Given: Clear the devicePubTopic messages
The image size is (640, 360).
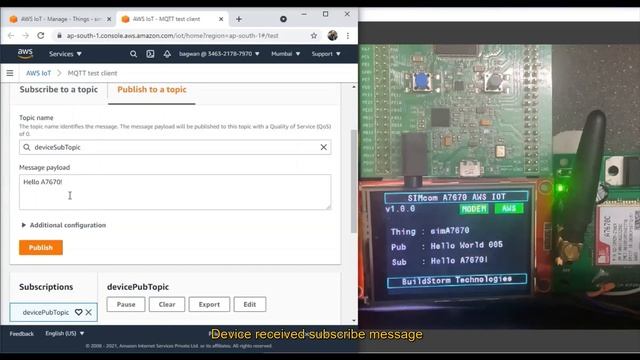Looking at the screenshot, I should [x=167, y=304].
